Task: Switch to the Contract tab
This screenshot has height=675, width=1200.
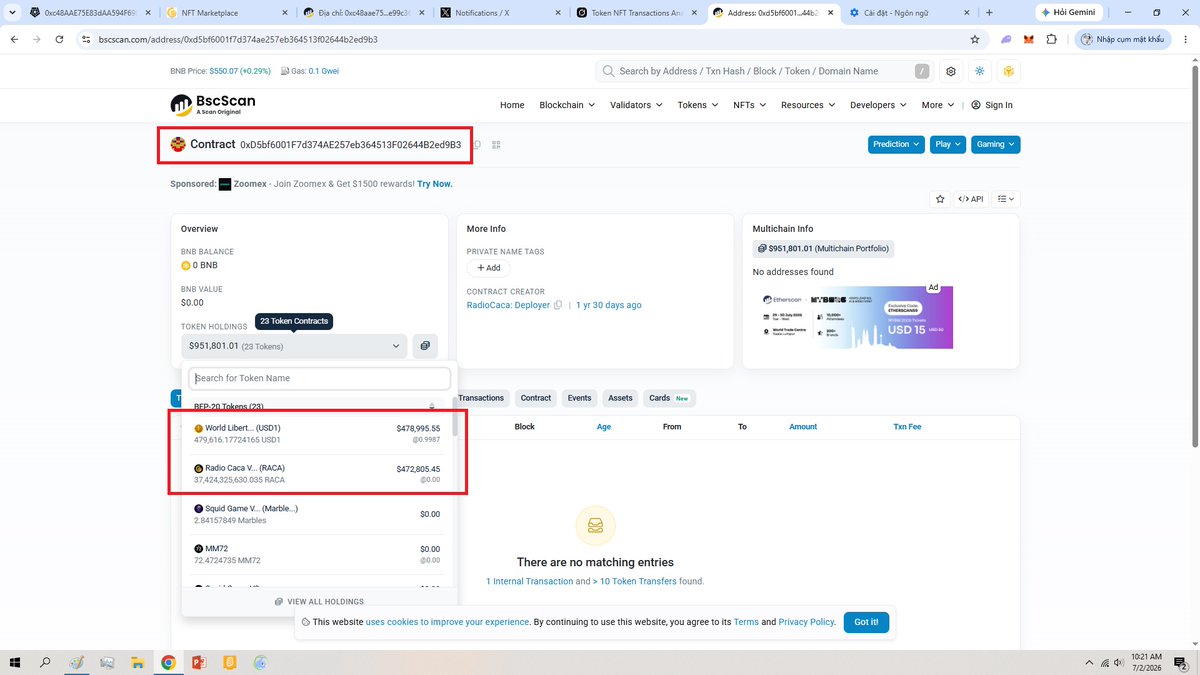Action: click(x=535, y=398)
